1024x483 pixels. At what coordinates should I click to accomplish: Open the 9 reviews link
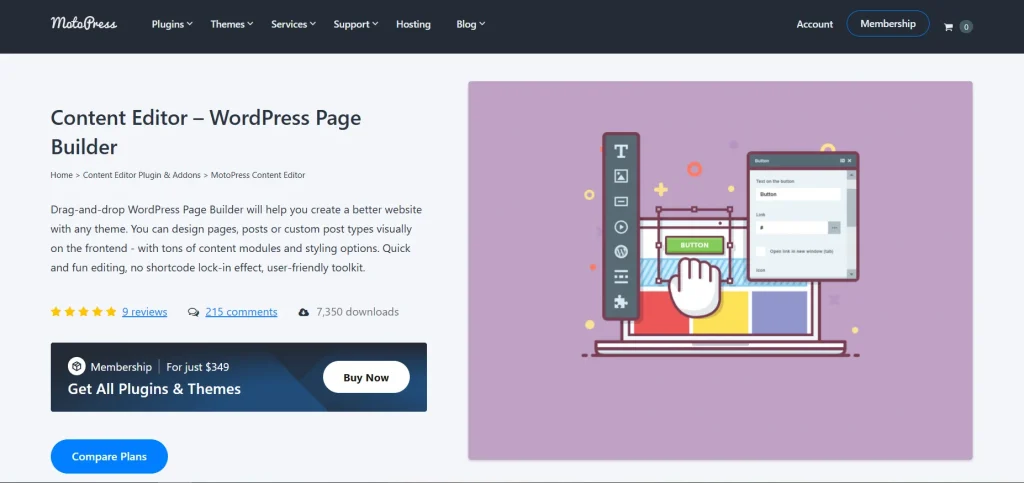144,312
